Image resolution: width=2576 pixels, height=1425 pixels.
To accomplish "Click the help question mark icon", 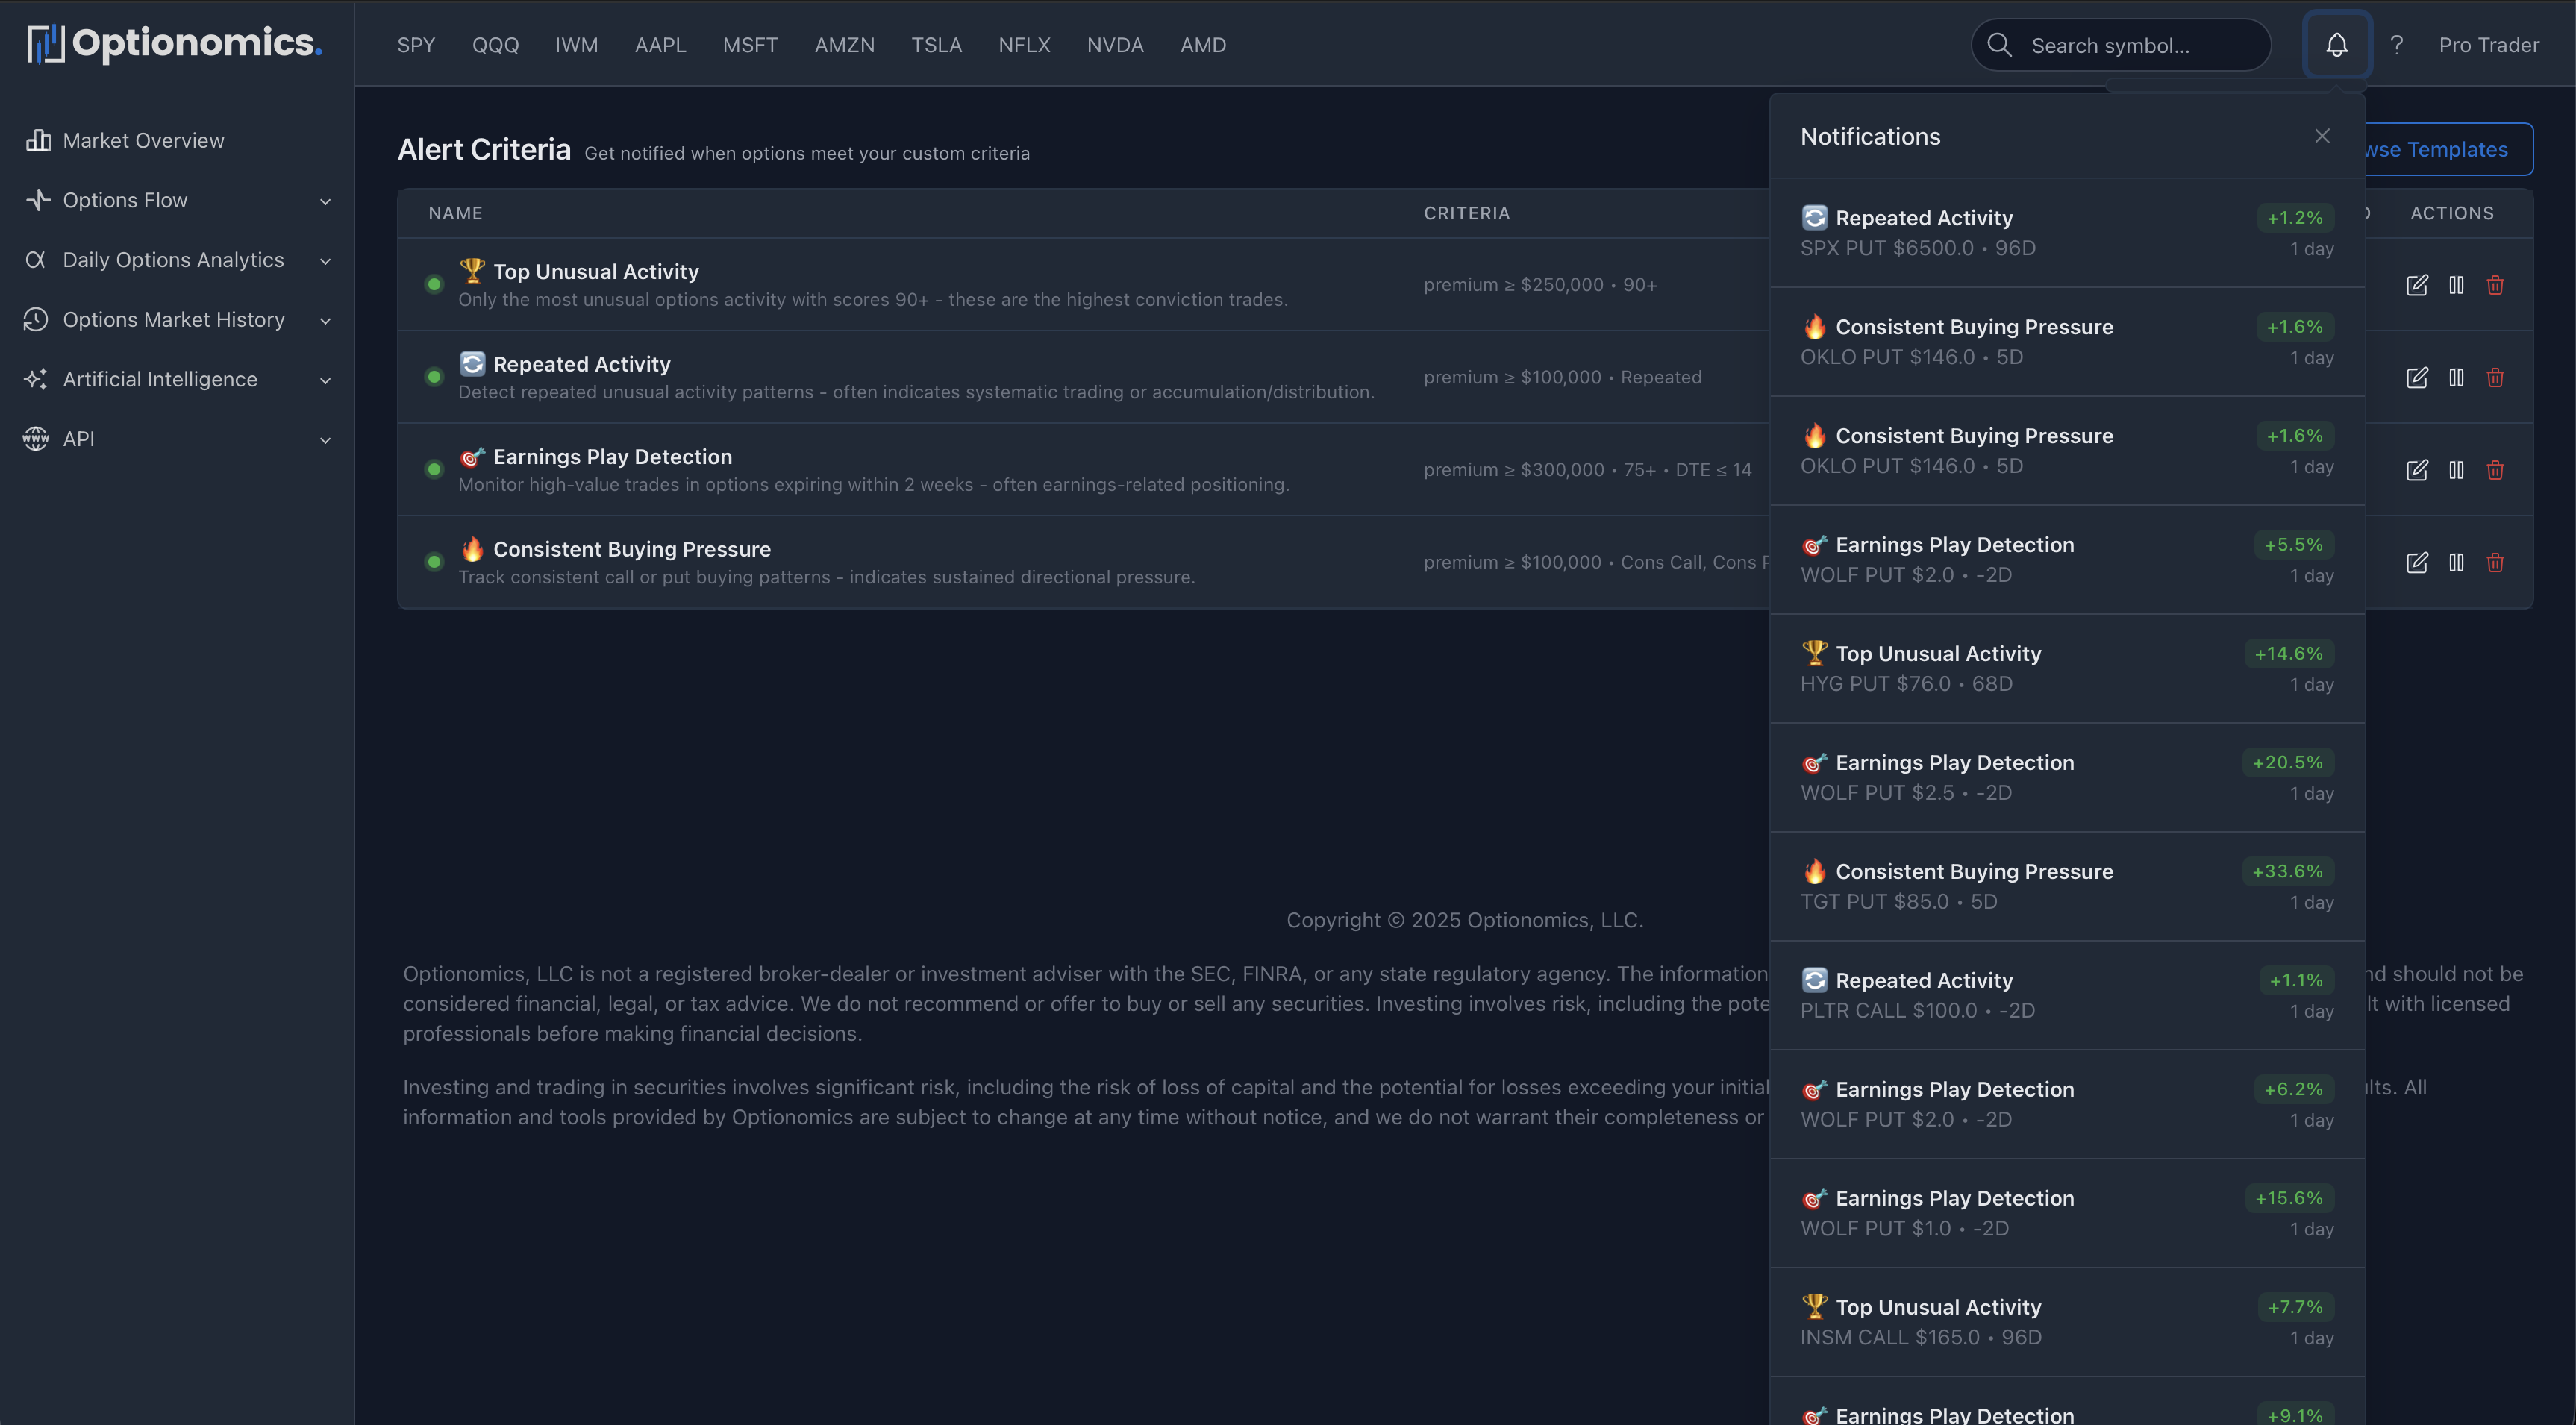I will point(2397,44).
